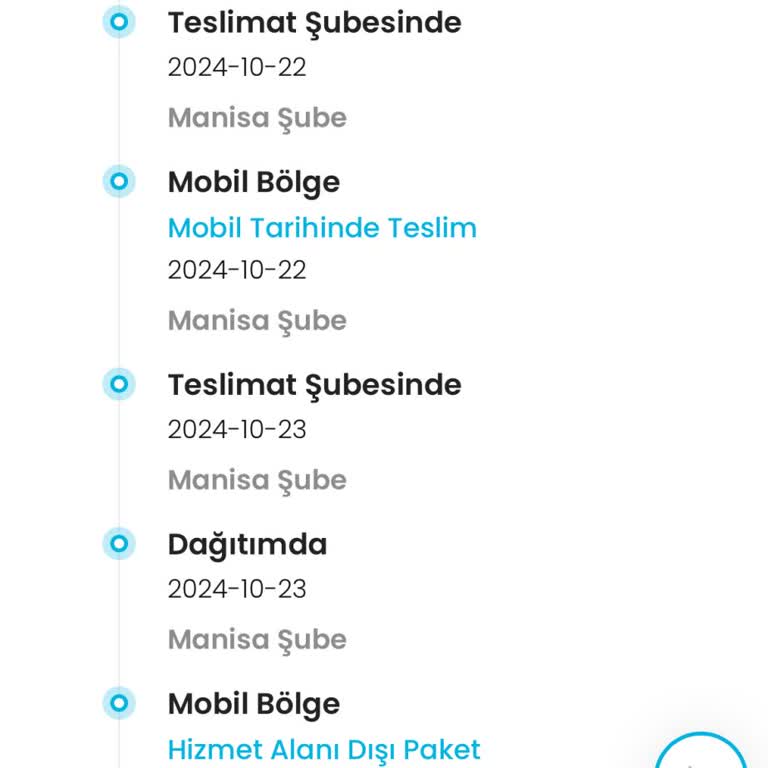Image resolution: width=768 pixels, height=768 pixels.
Task: Open the Hizmet Alanı Dışı Paket link
Action: (x=324, y=750)
